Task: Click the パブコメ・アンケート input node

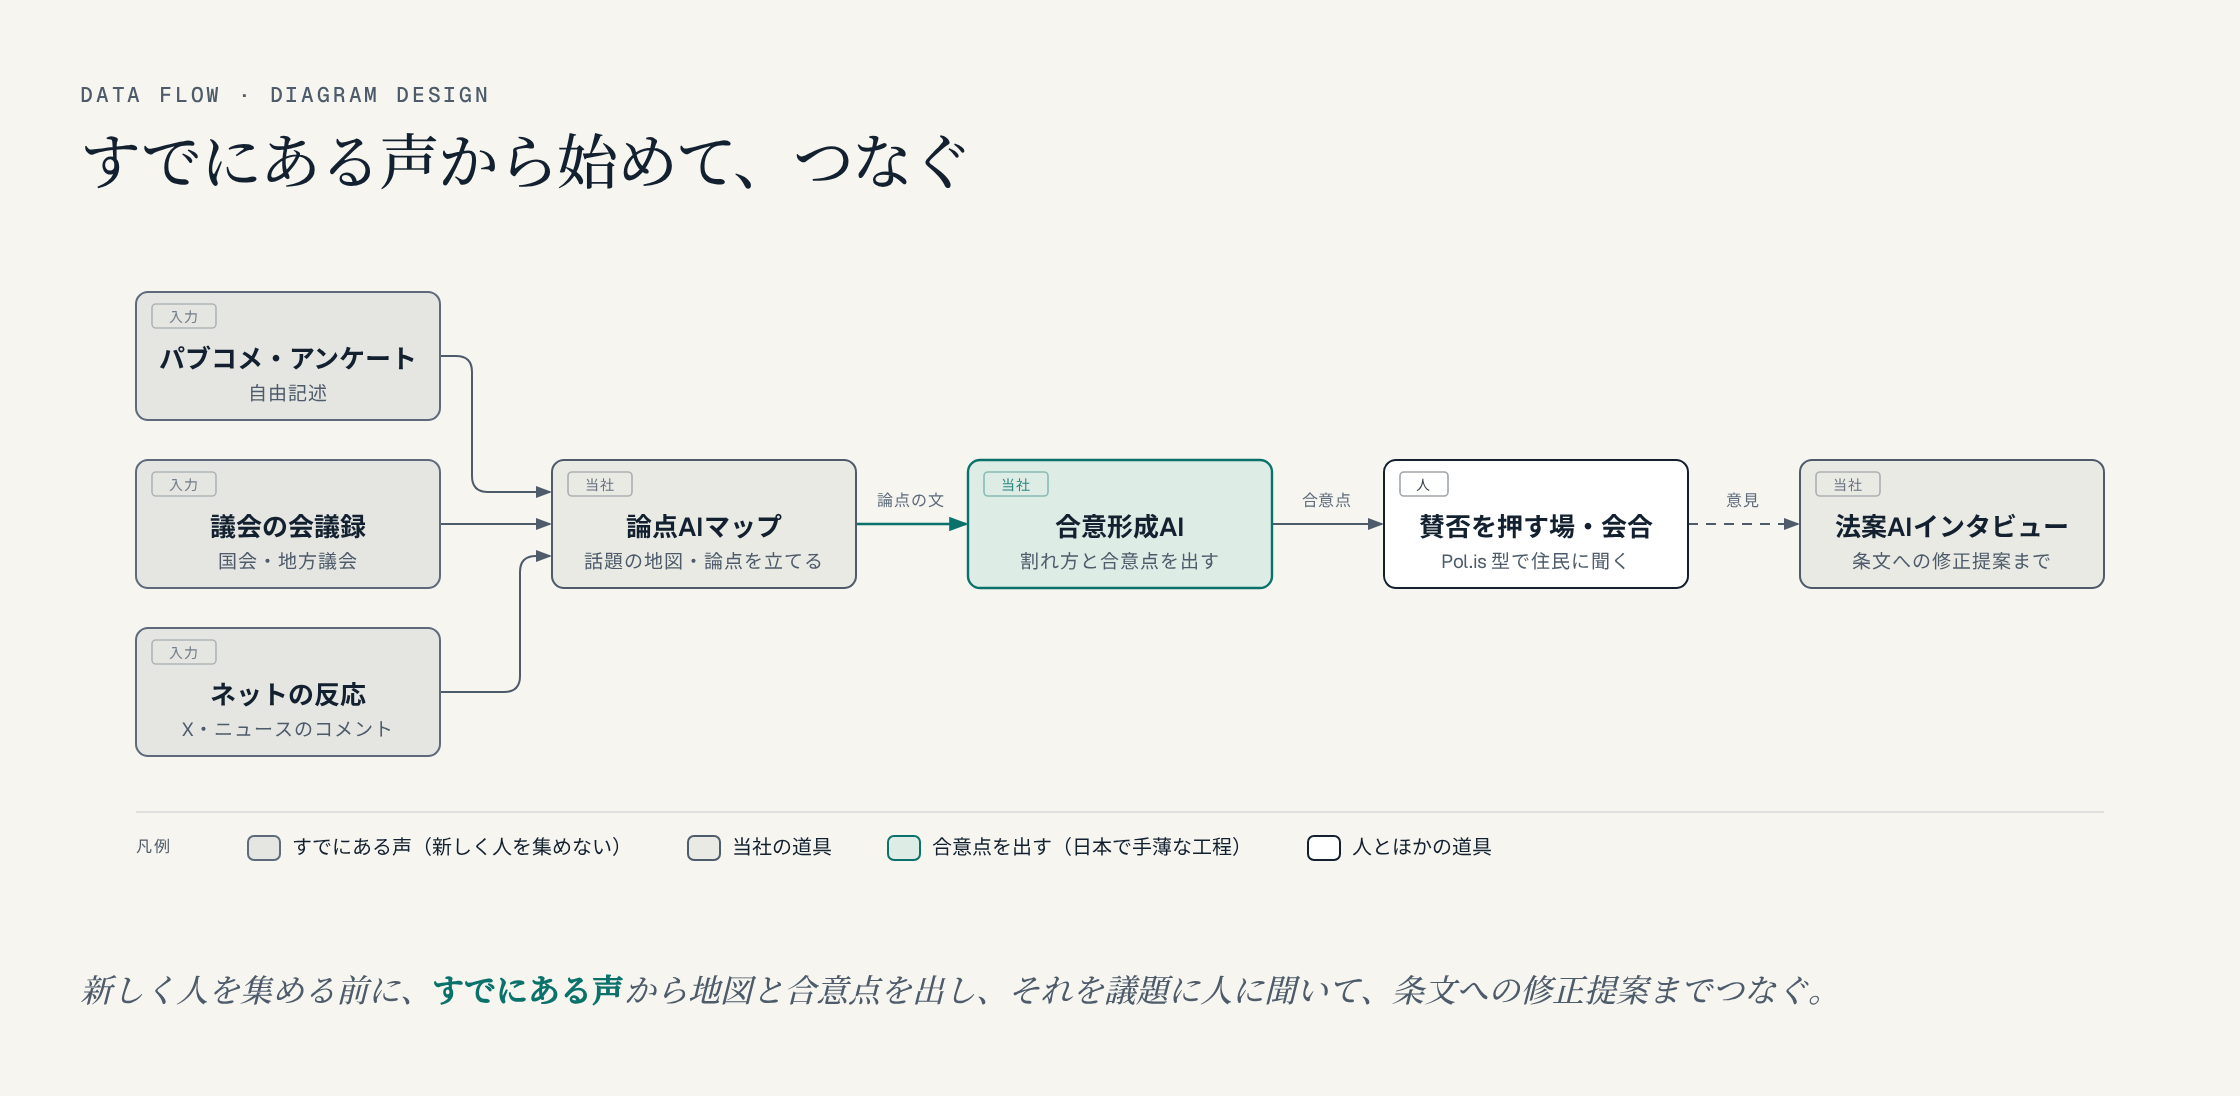Action: click(x=288, y=356)
